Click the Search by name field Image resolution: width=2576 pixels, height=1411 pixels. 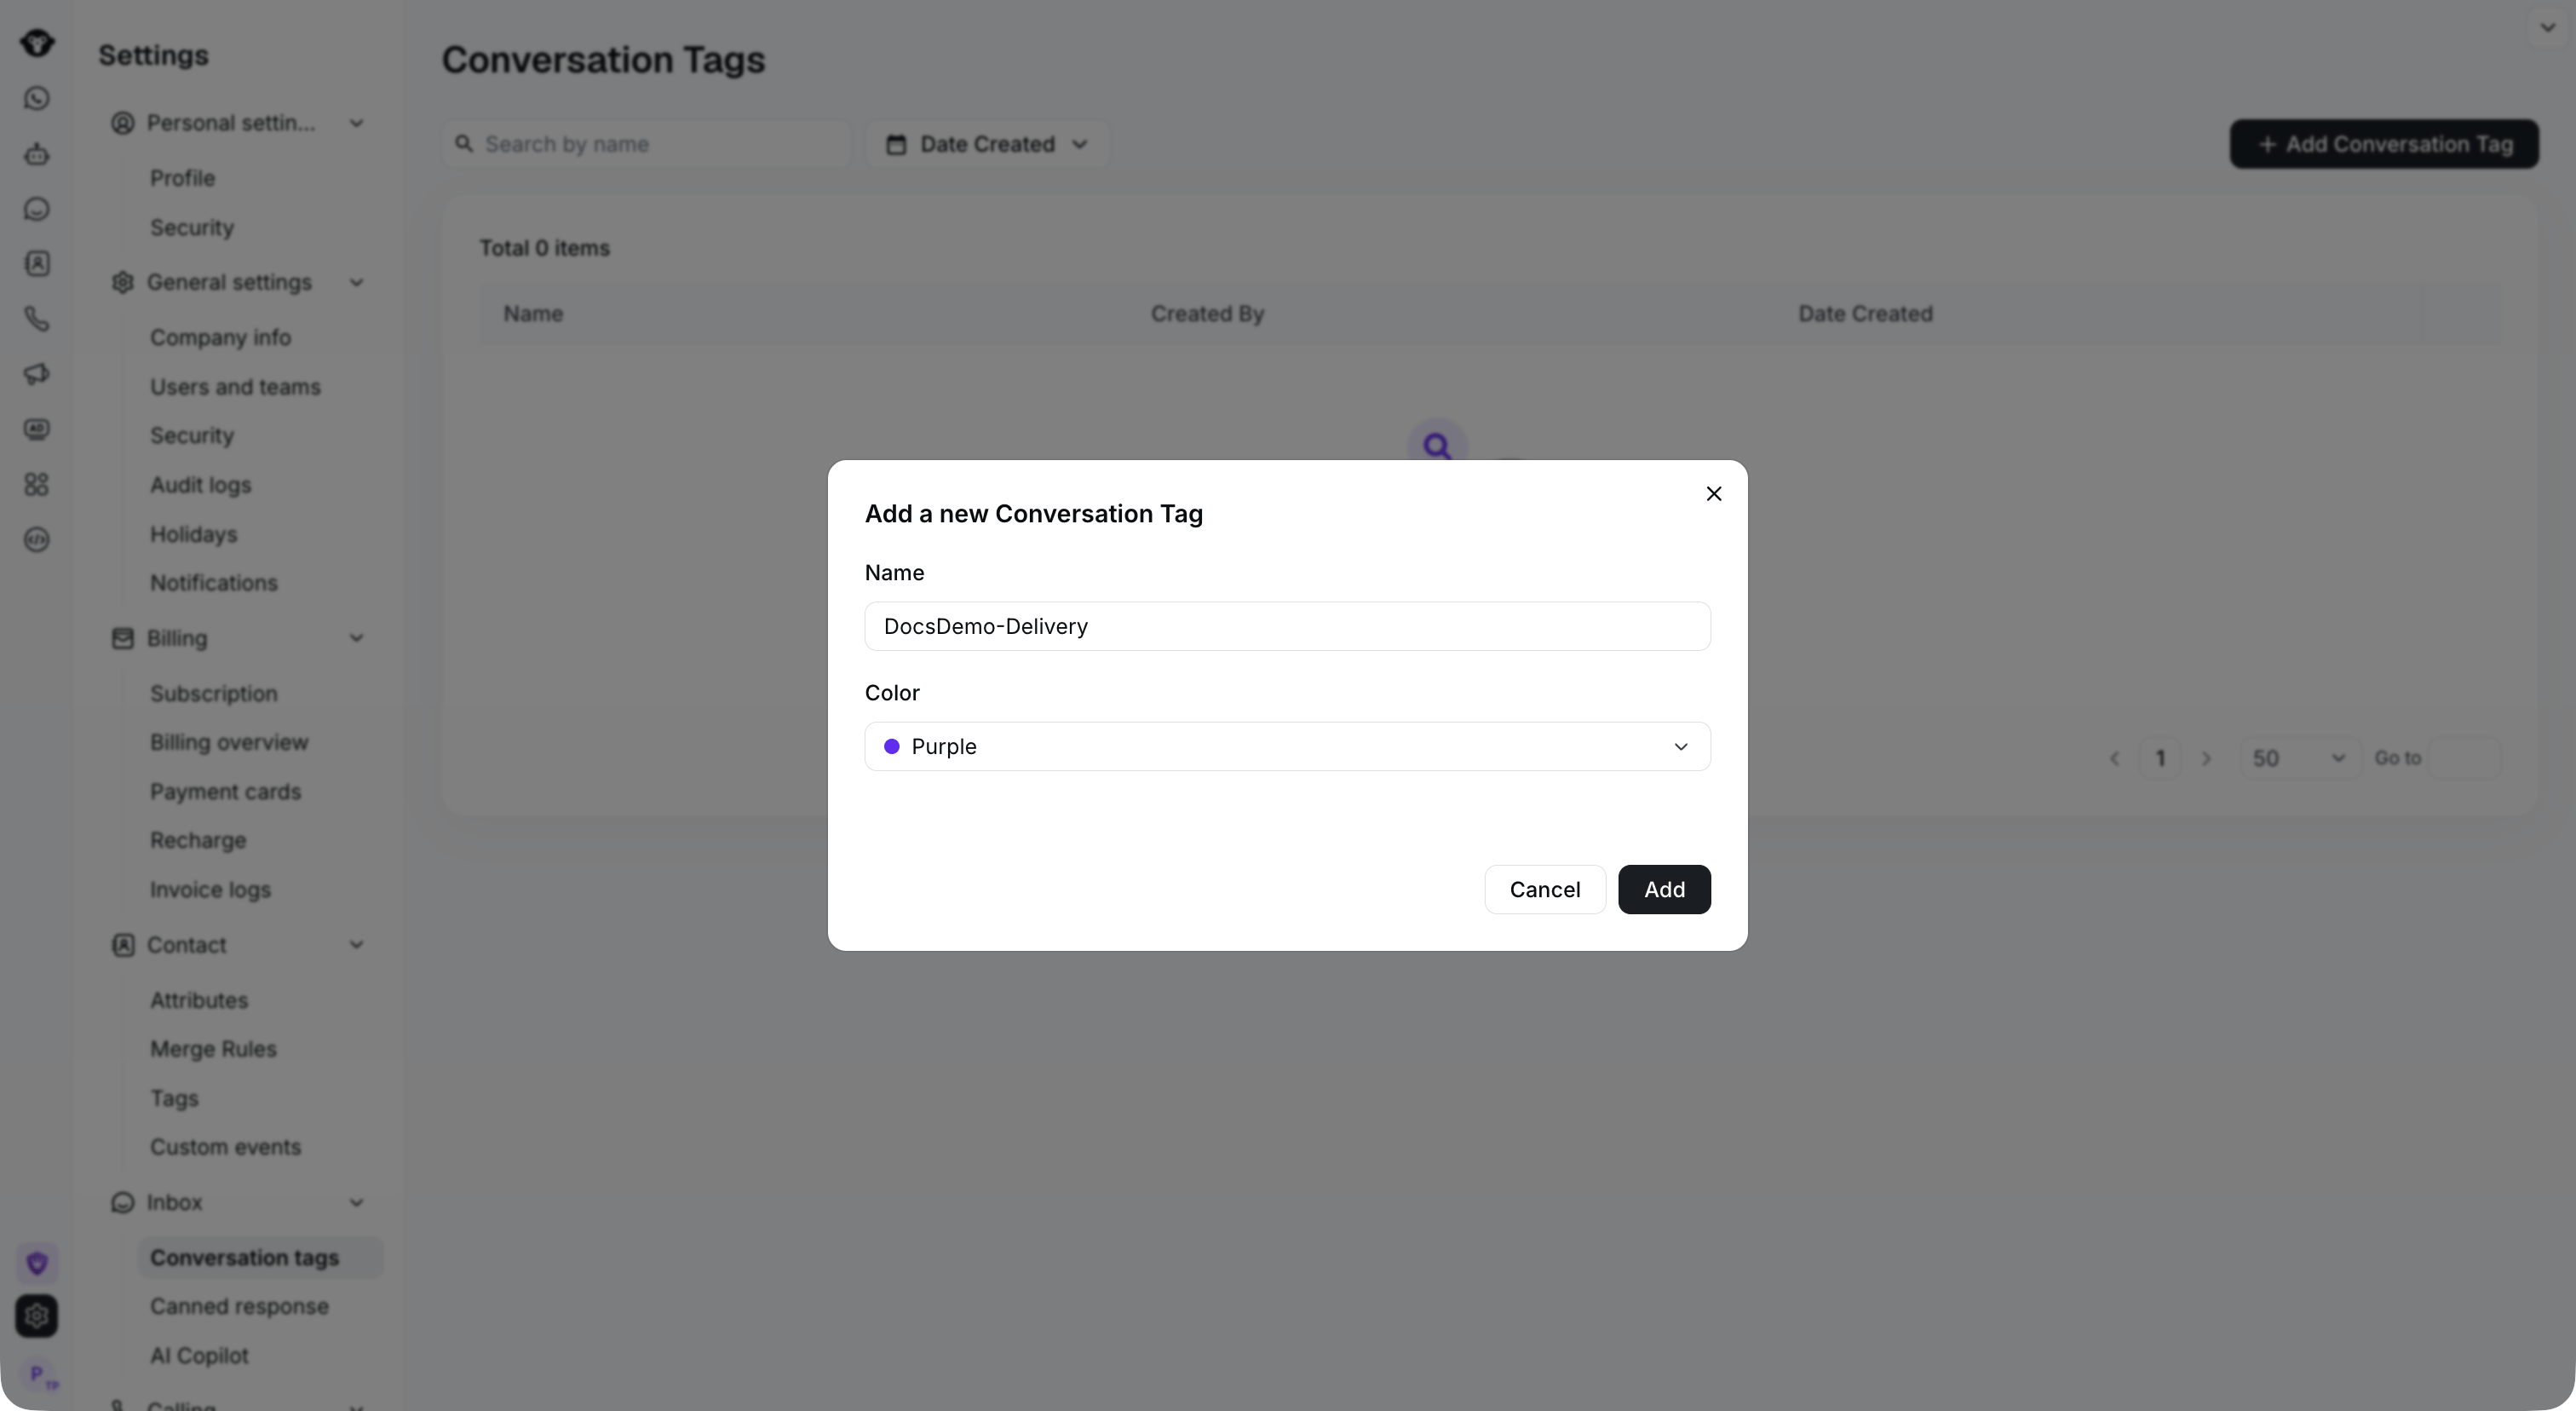(x=646, y=144)
